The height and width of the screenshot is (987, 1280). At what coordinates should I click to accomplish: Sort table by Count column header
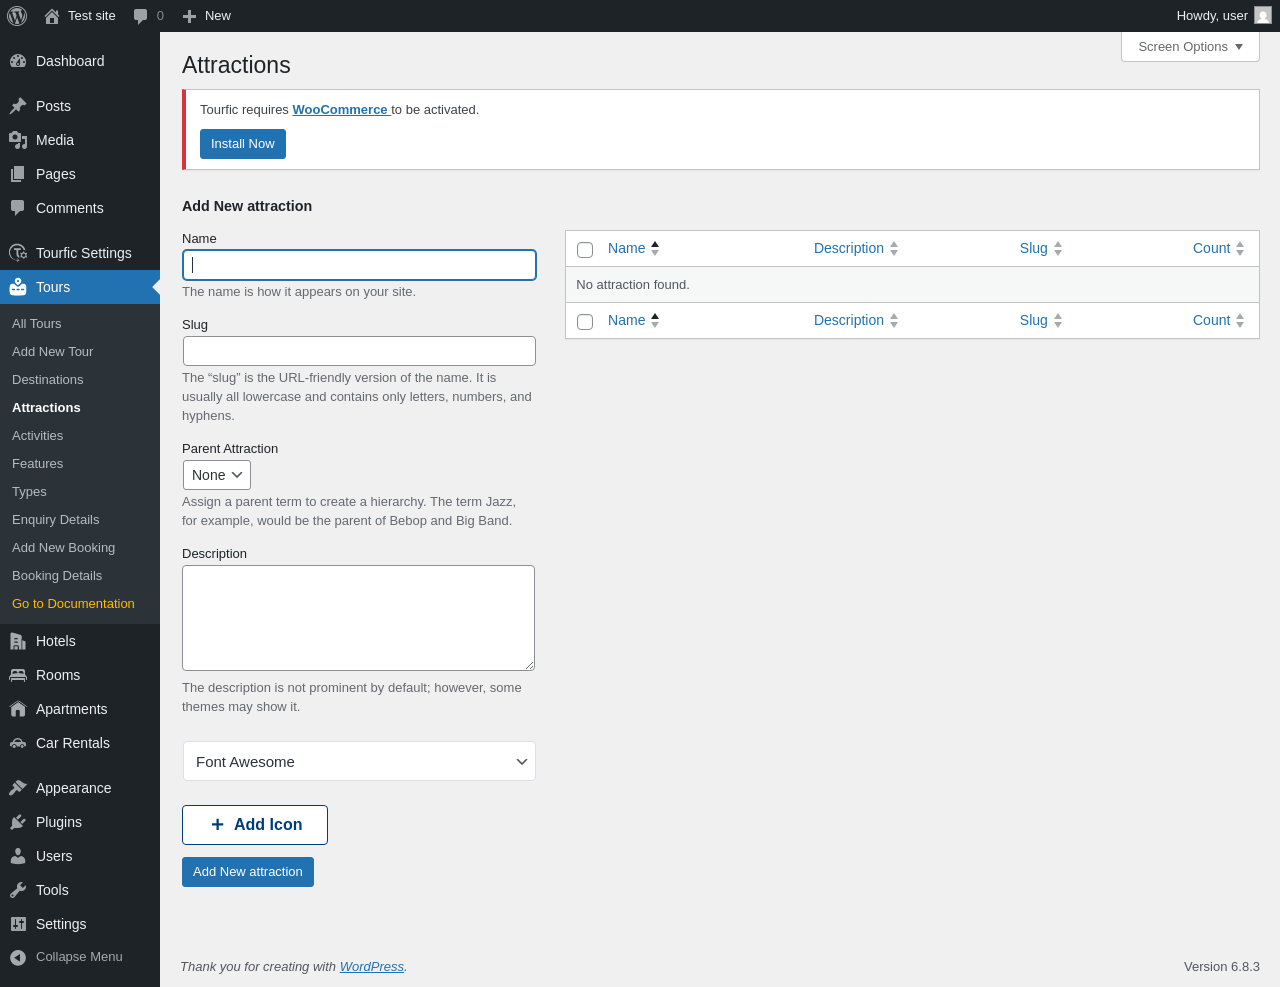(x=1212, y=248)
